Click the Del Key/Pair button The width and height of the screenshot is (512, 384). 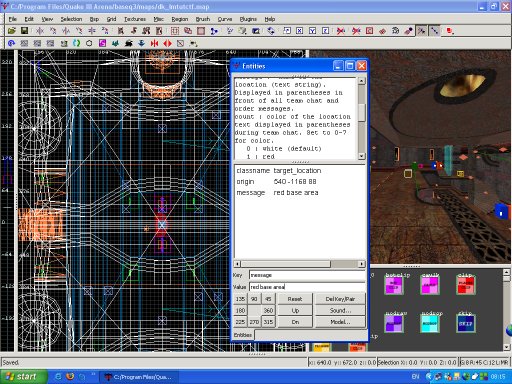click(x=340, y=299)
